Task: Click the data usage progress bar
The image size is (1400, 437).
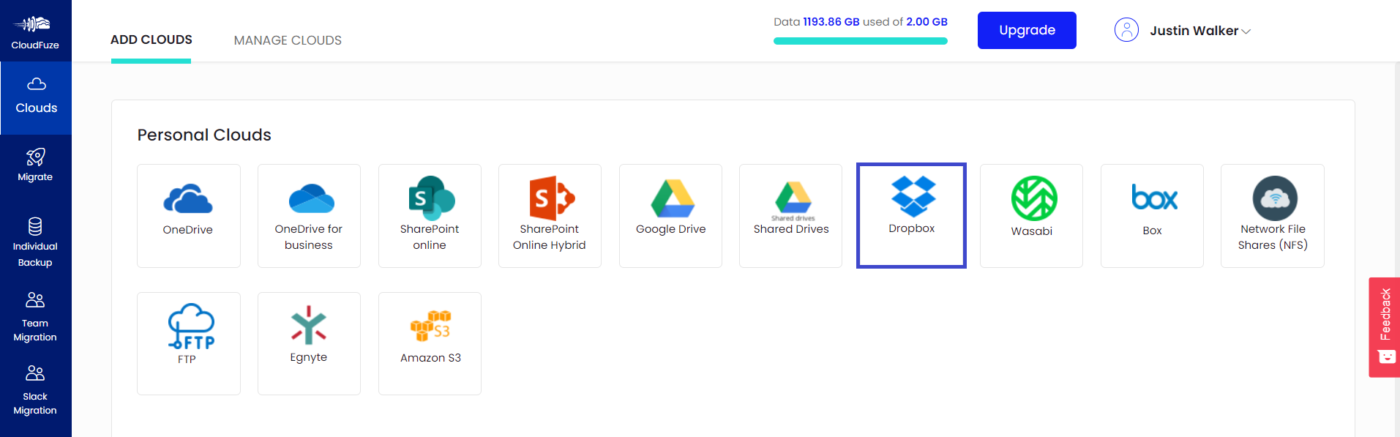Action: click(860, 41)
